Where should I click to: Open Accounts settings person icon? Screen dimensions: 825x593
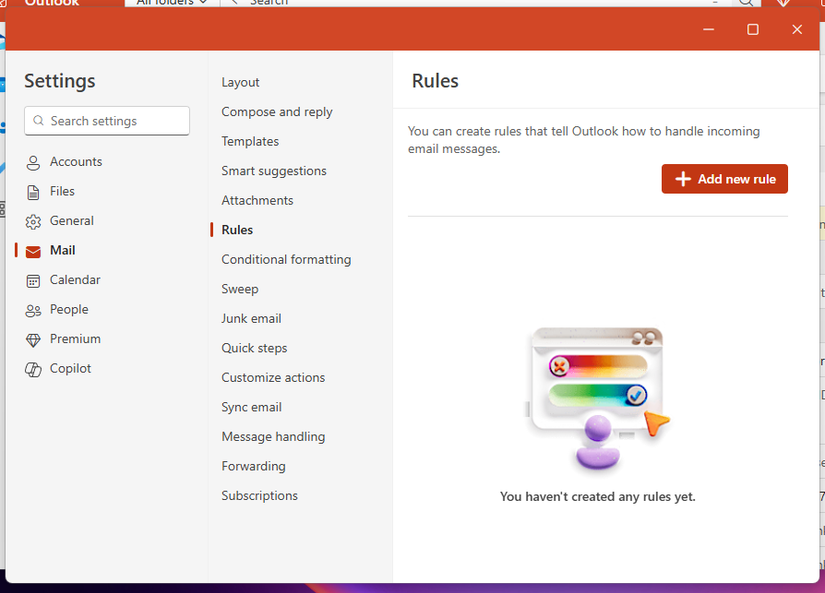(x=33, y=163)
